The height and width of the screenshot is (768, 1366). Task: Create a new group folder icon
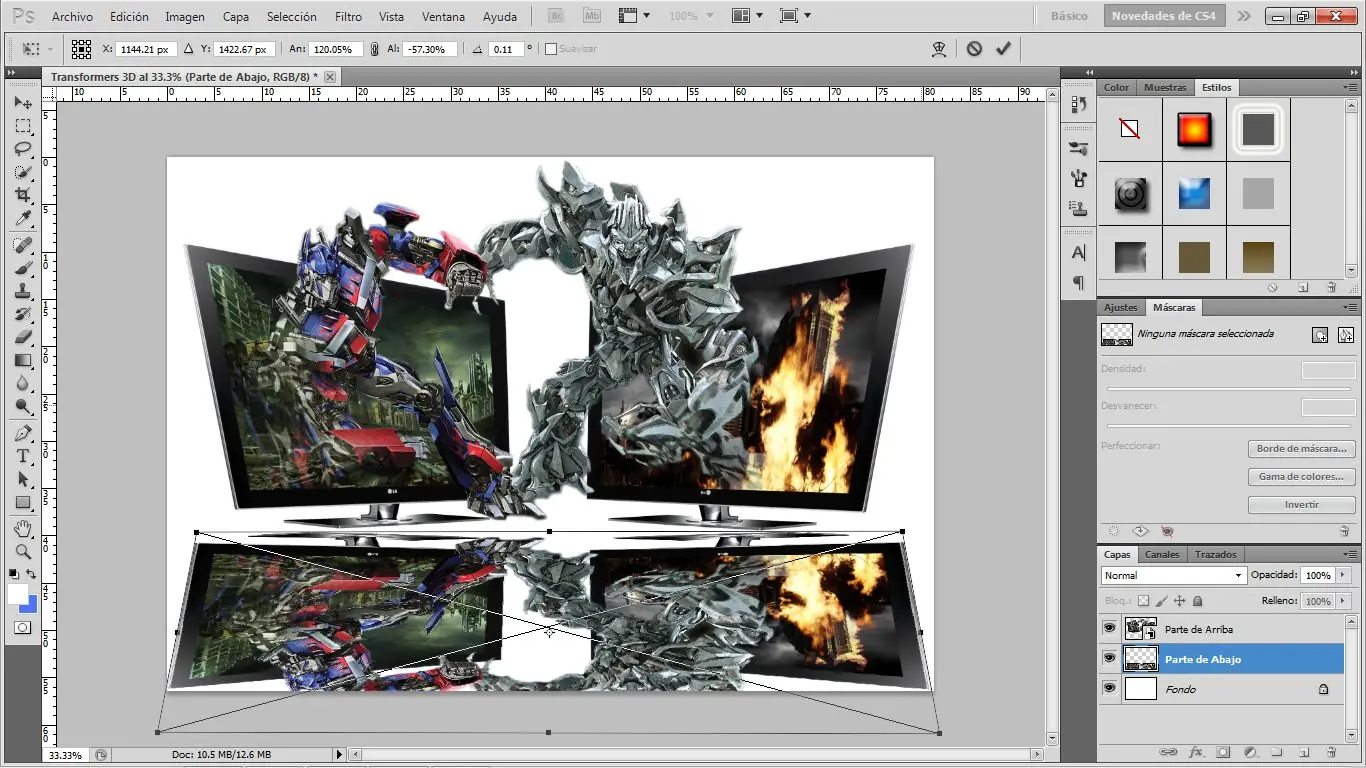[1277, 752]
